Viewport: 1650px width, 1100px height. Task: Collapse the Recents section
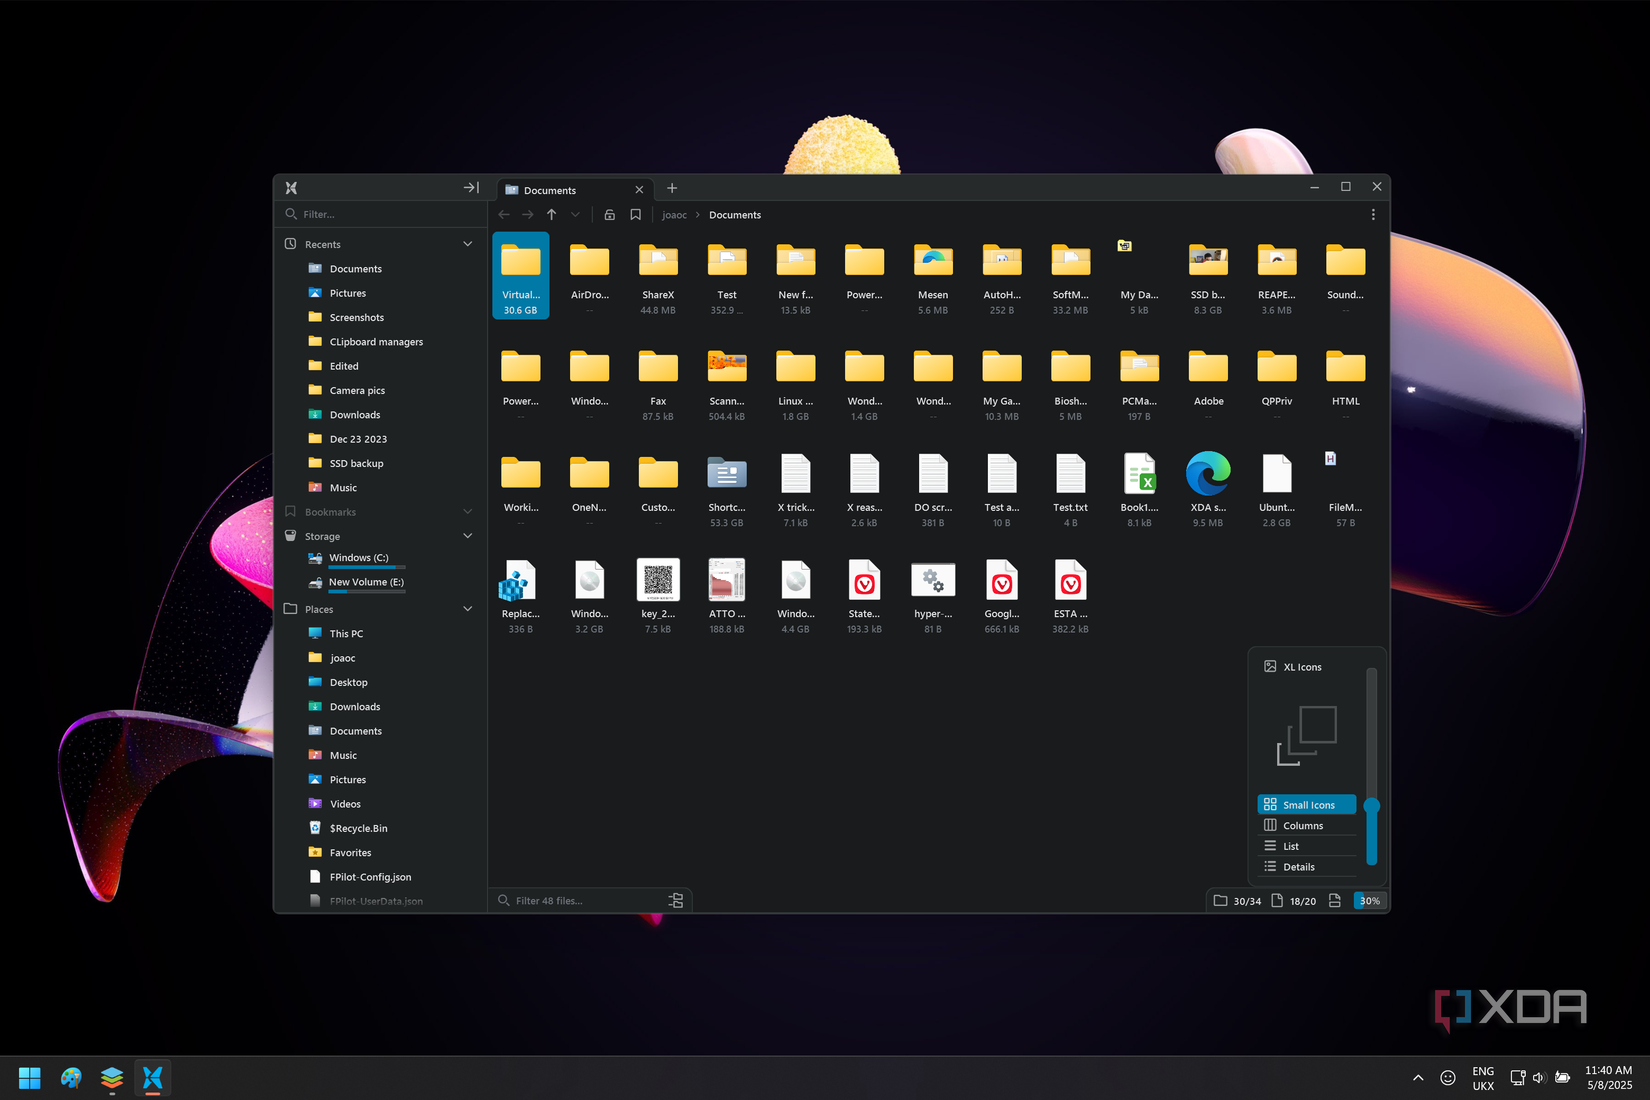(467, 243)
